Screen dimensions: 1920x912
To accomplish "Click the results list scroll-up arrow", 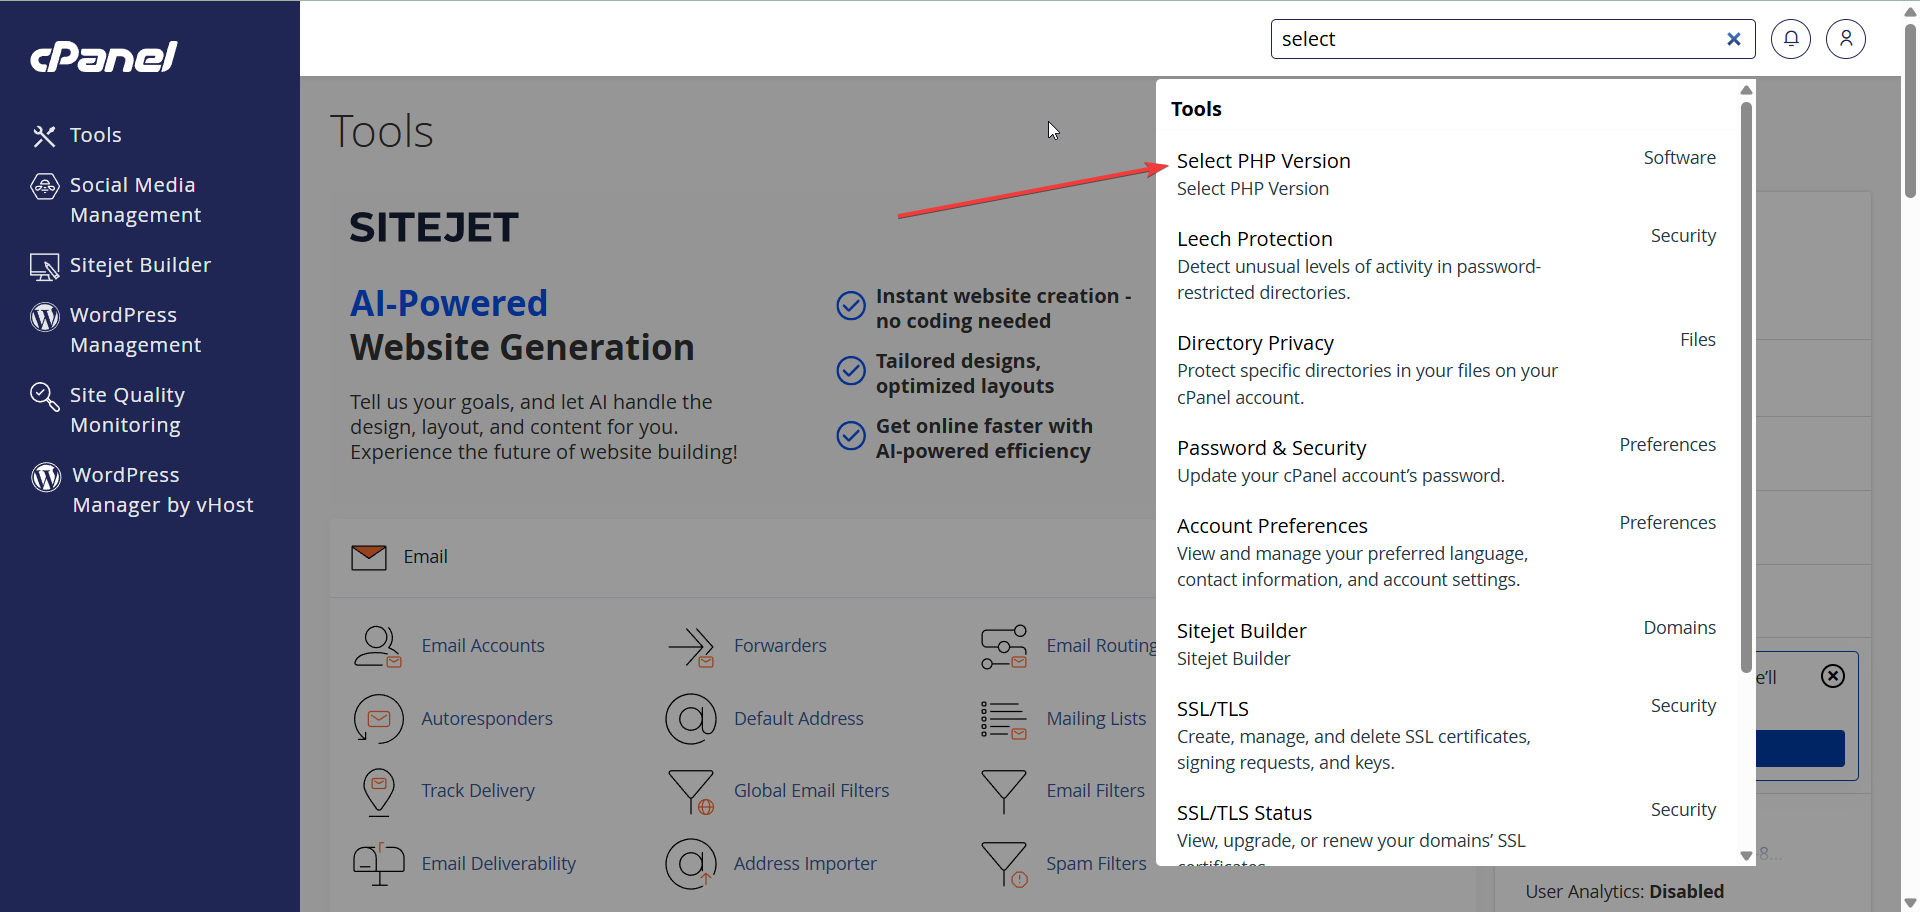I will pos(1746,90).
